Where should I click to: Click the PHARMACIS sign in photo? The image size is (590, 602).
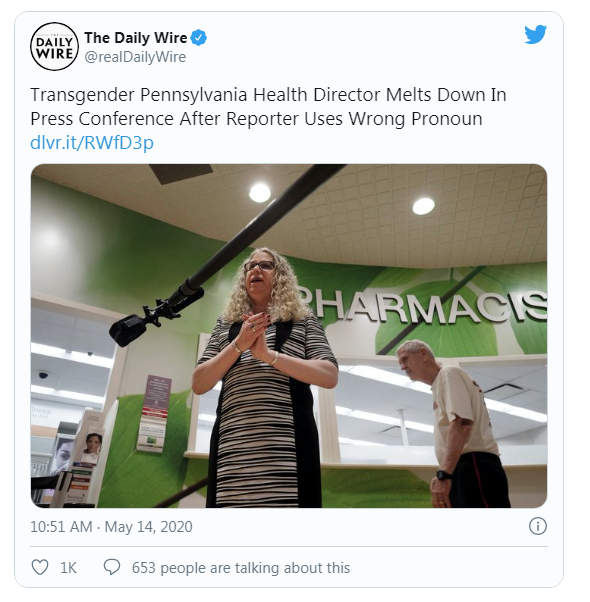coord(424,307)
